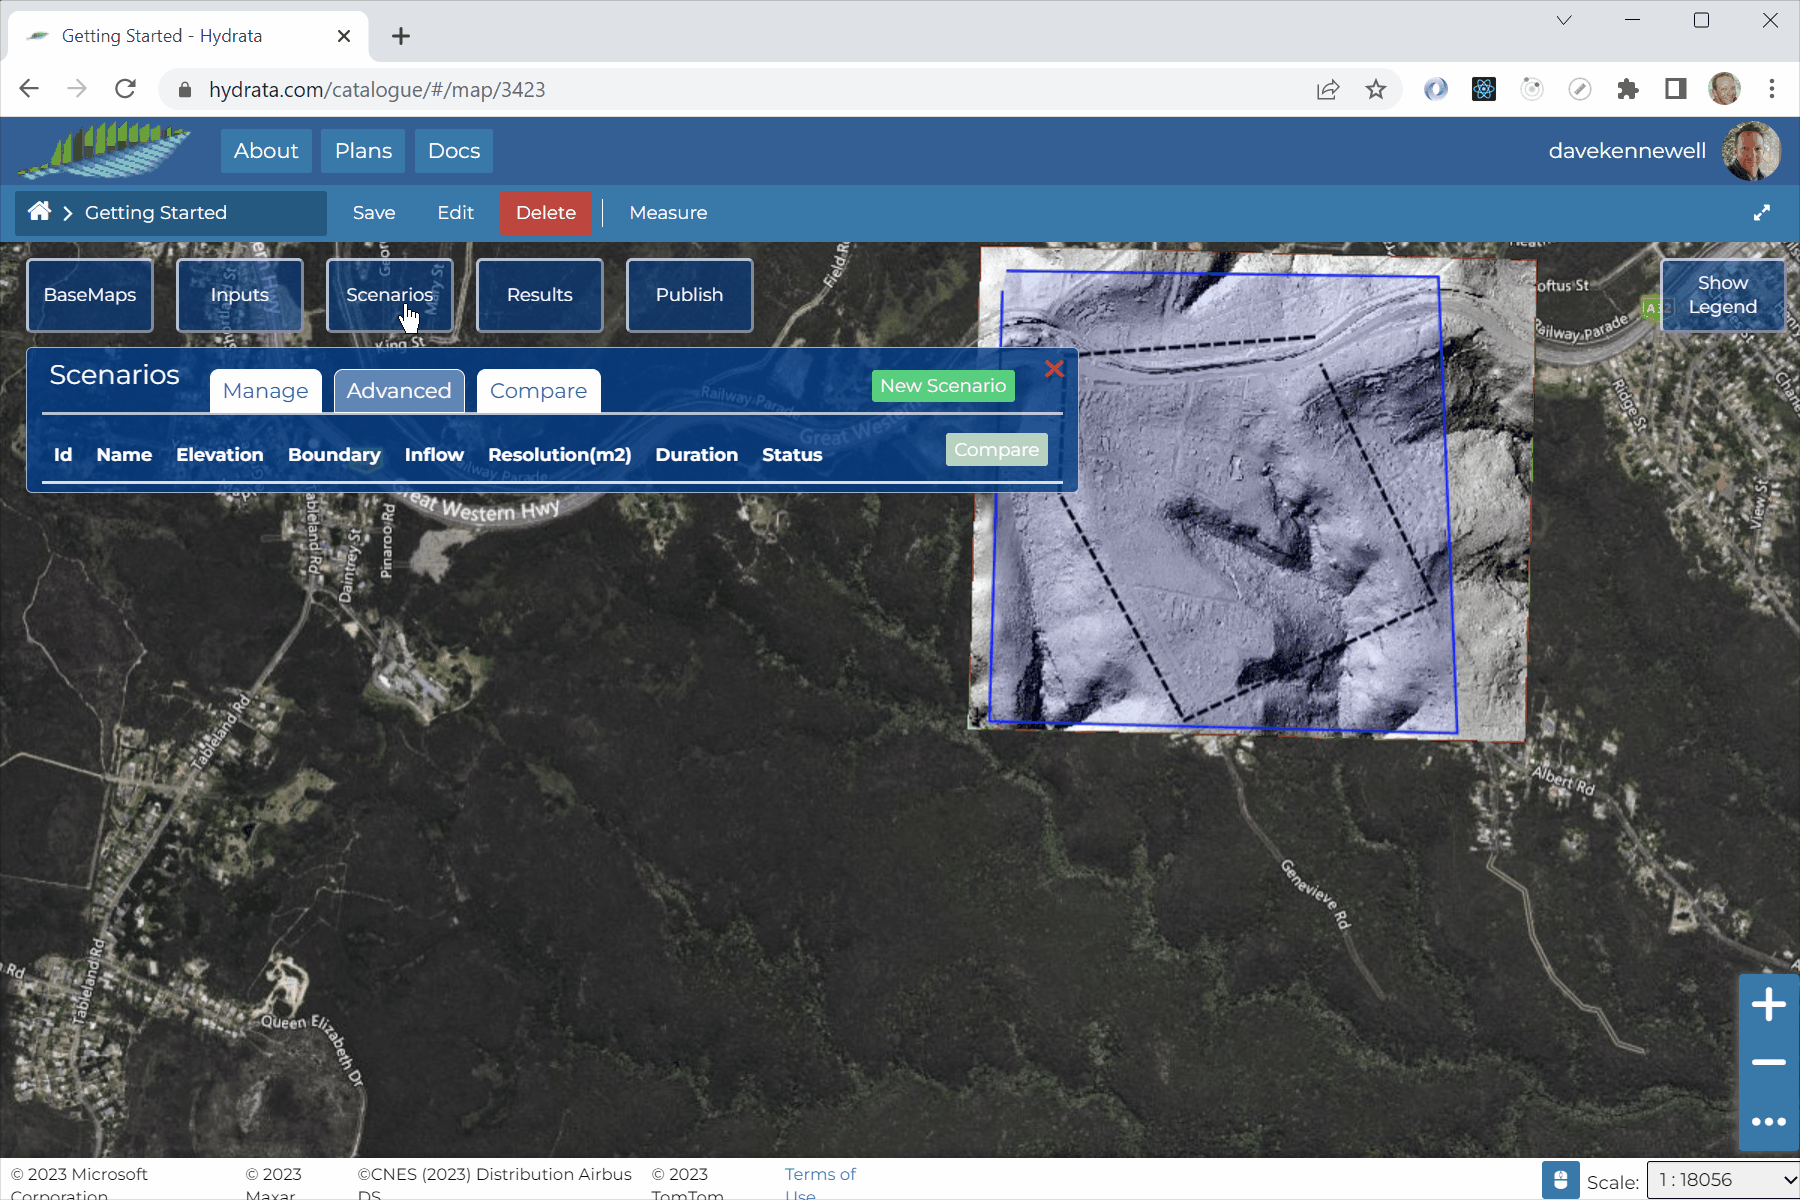Open the user profile avatar
This screenshot has width=1800, height=1200.
(1750, 151)
